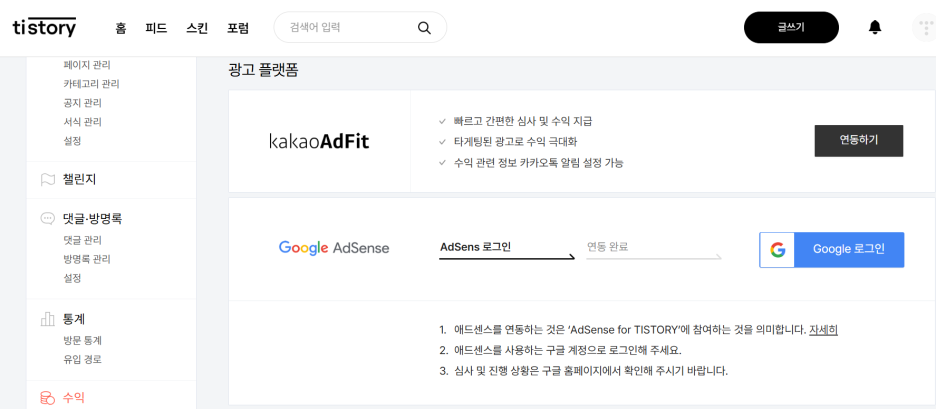Open 스킨 in top navigation
Viewport: 936px width, 409px height.
tap(197, 27)
